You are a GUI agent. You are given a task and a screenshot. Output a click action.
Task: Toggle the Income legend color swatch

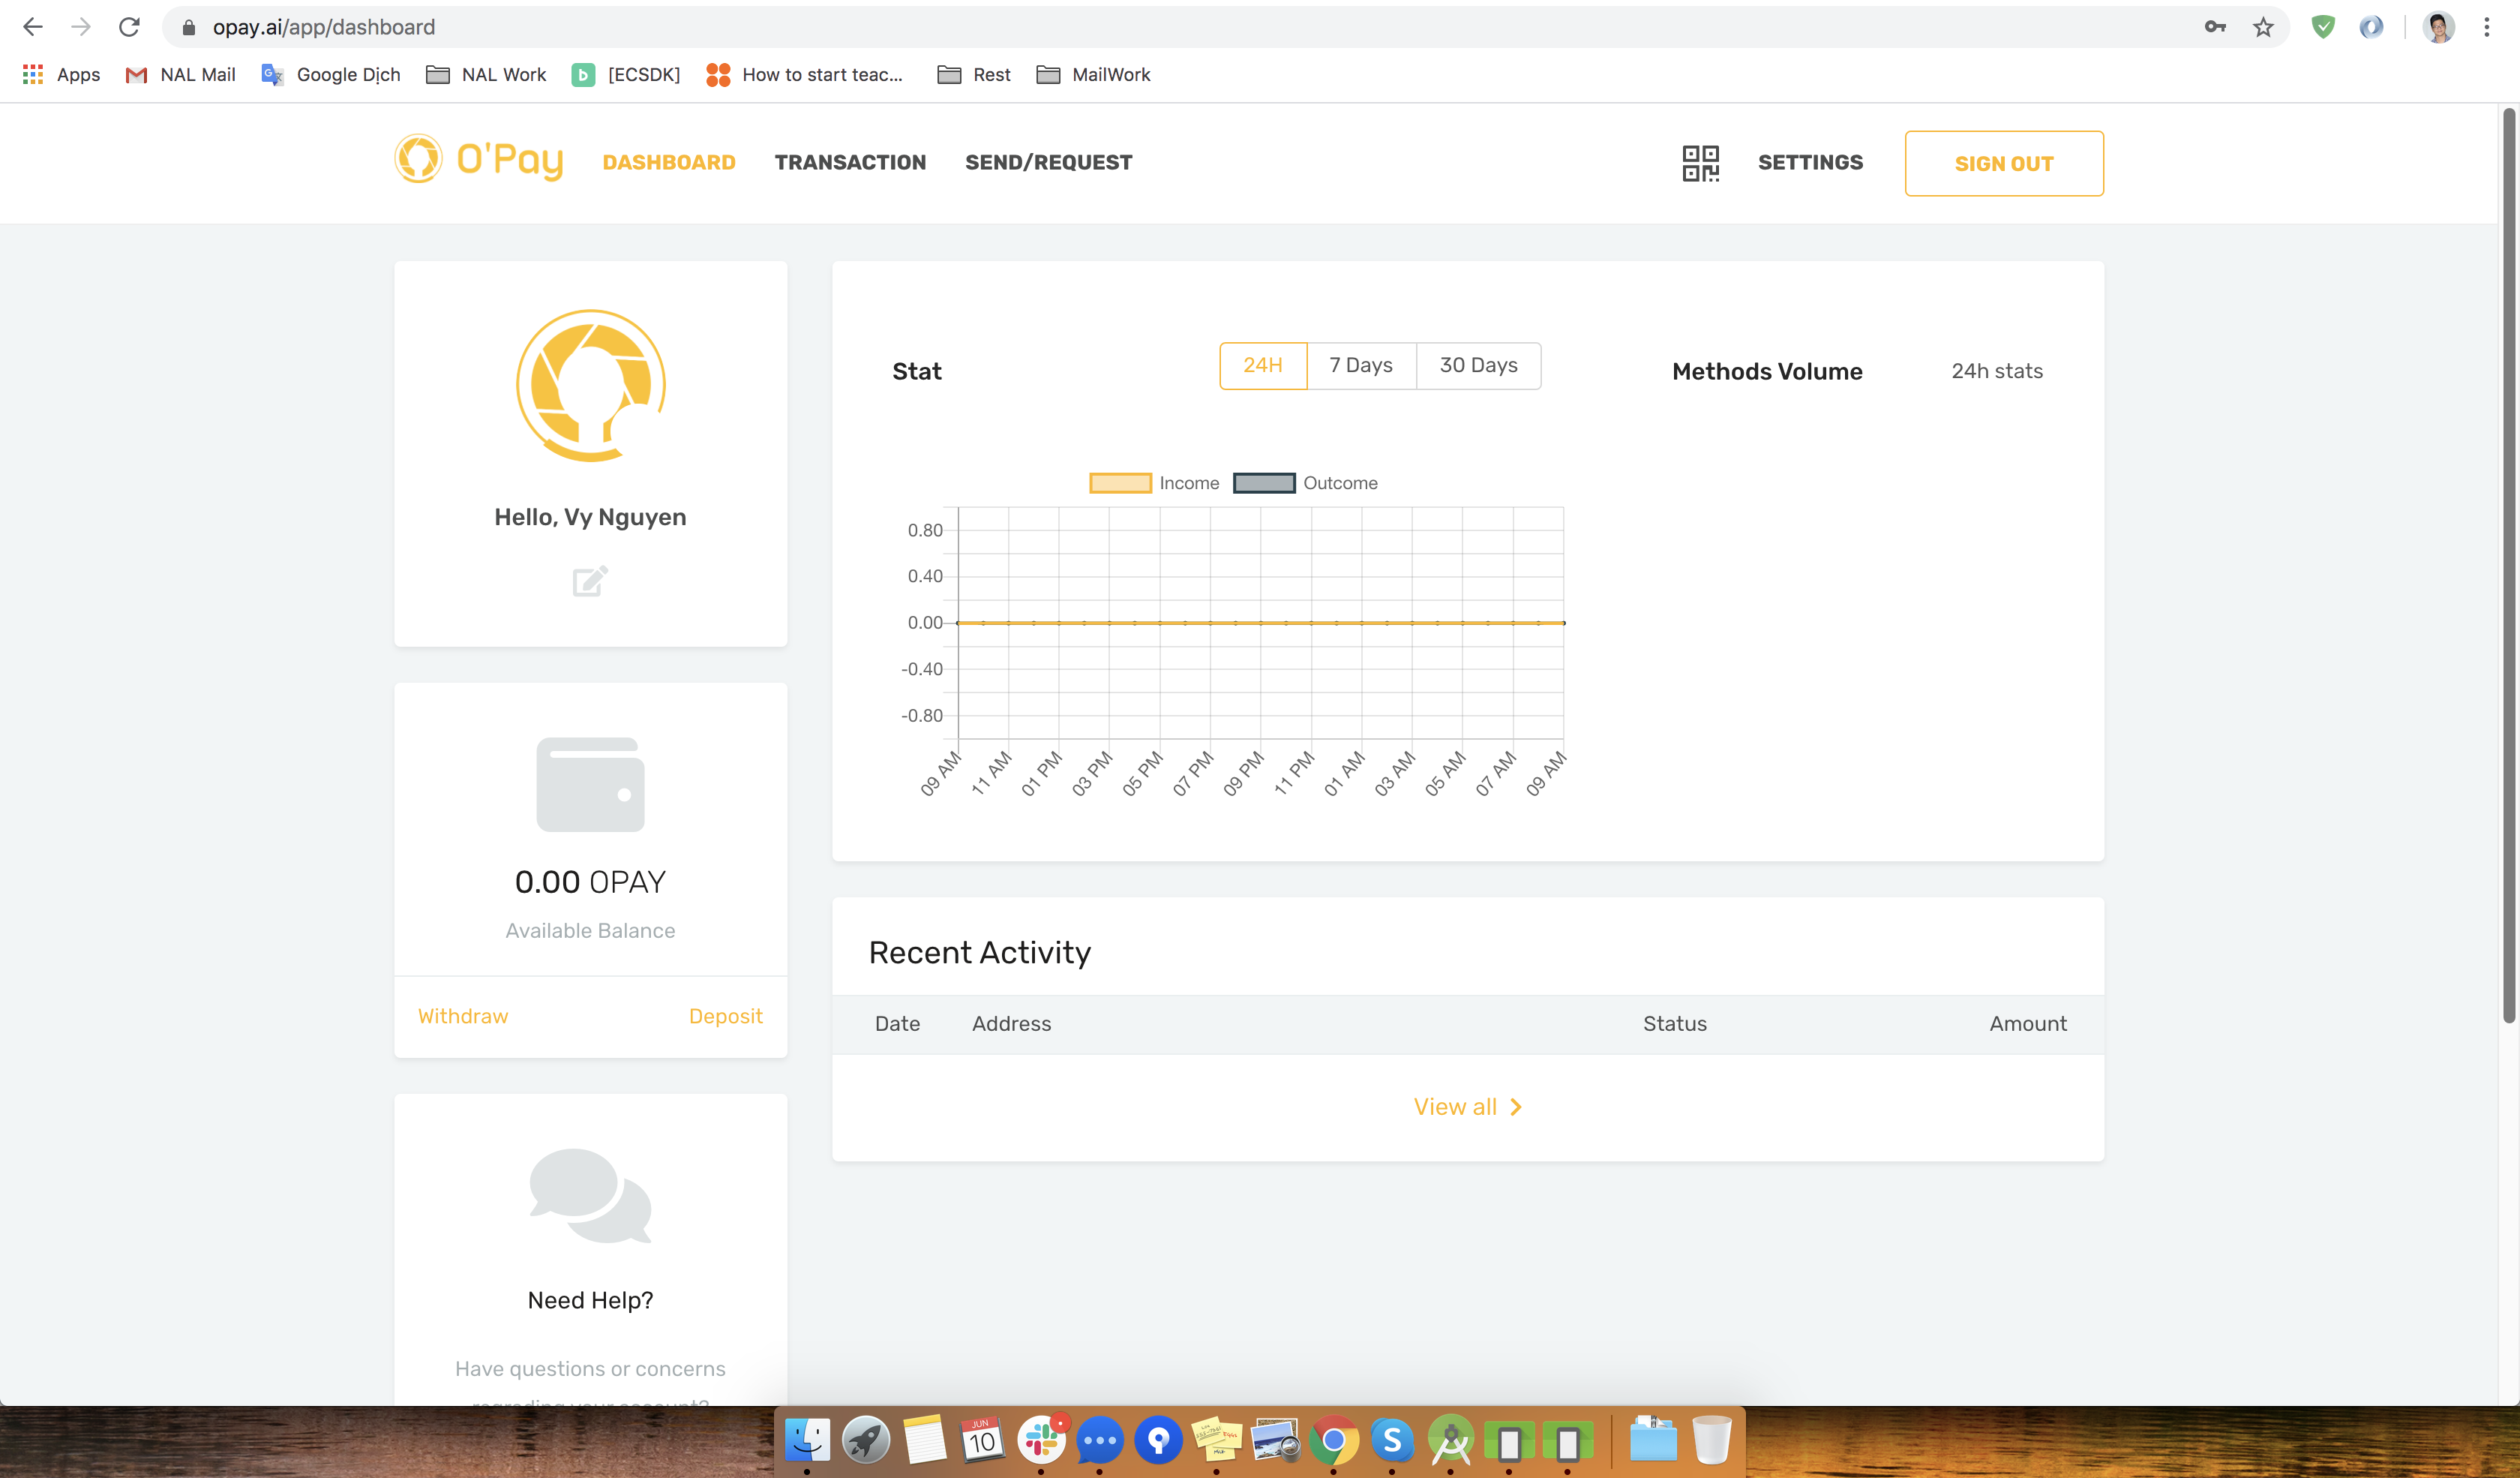click(1120, 483)
